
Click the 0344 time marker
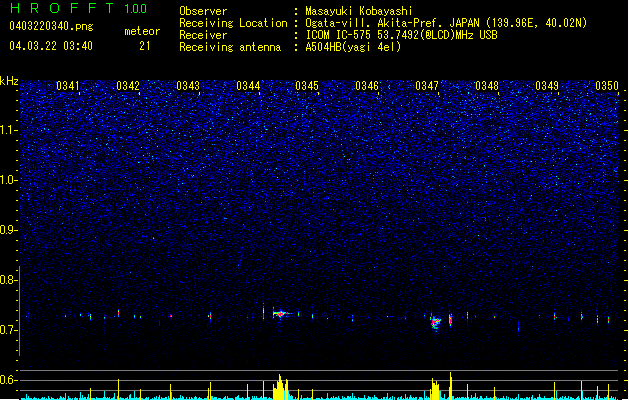coord(248,85)
